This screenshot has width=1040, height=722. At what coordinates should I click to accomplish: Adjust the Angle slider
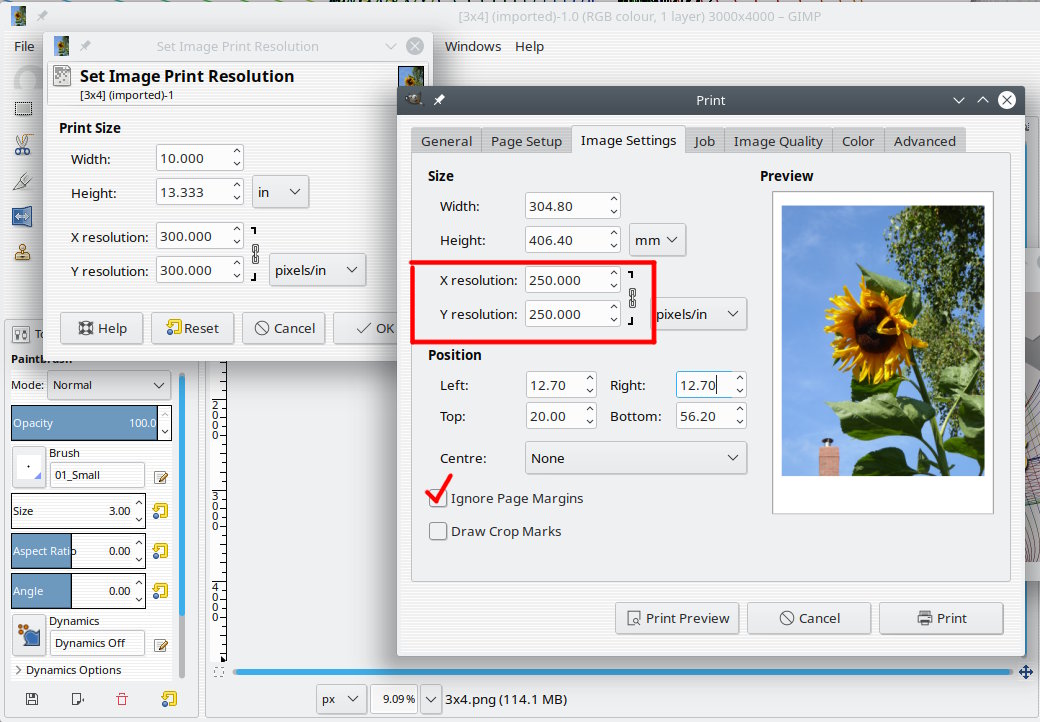point(72,591)
